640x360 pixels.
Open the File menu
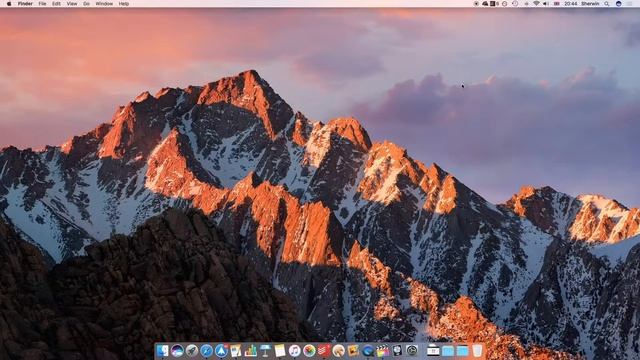pos(42,4)
